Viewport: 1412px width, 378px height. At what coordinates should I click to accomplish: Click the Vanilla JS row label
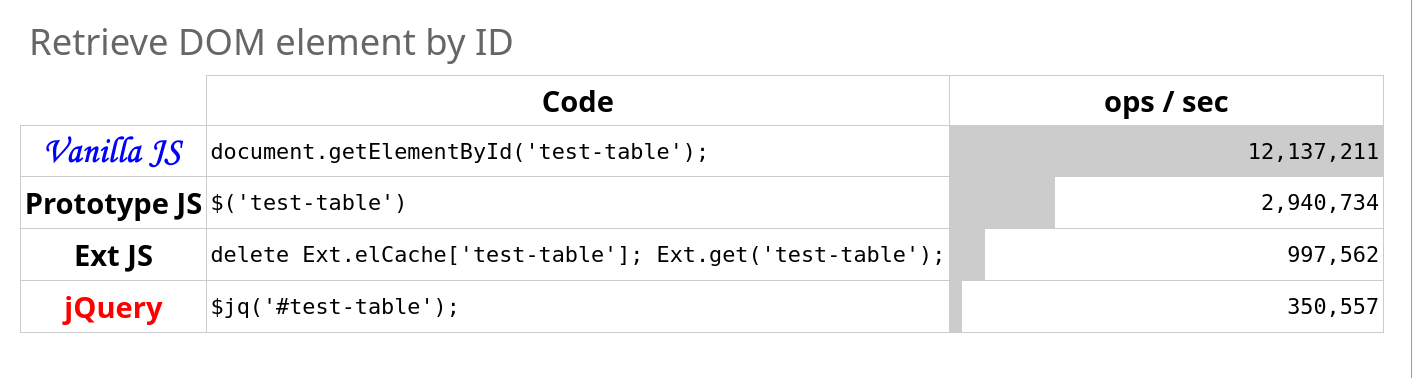point(114,152)
